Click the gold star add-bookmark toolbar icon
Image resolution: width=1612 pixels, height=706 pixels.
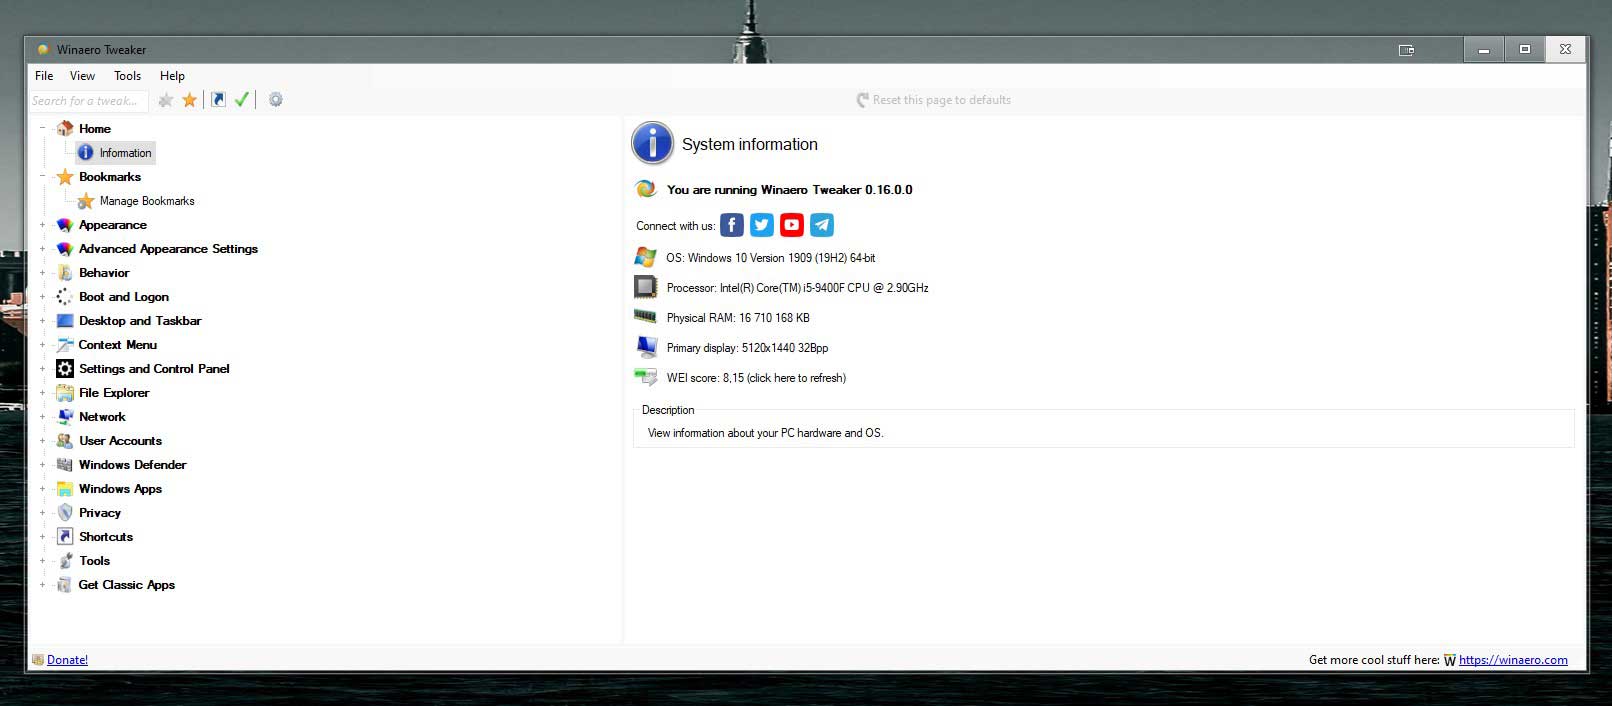pyautogui.click(x=189, y=100)
